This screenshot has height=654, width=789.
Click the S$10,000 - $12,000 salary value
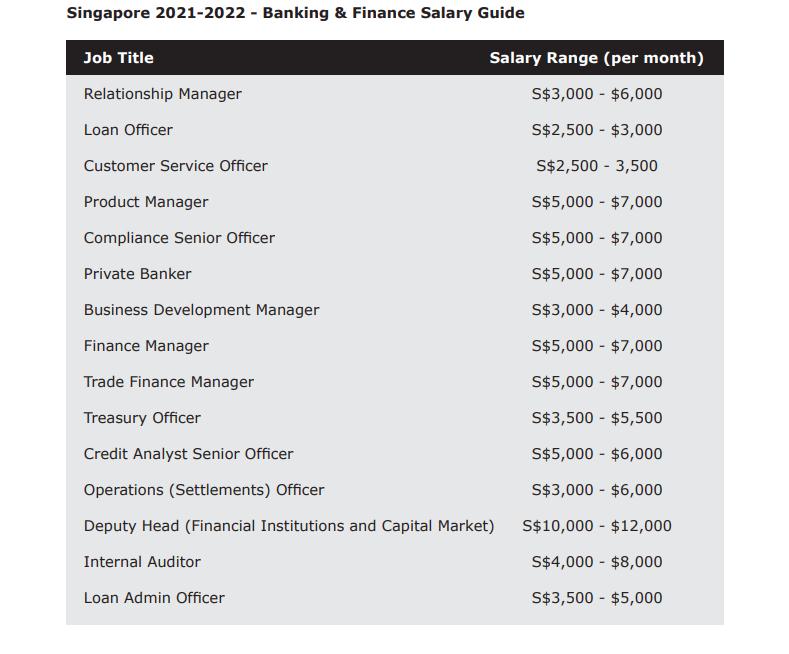(x=597, y=526)
